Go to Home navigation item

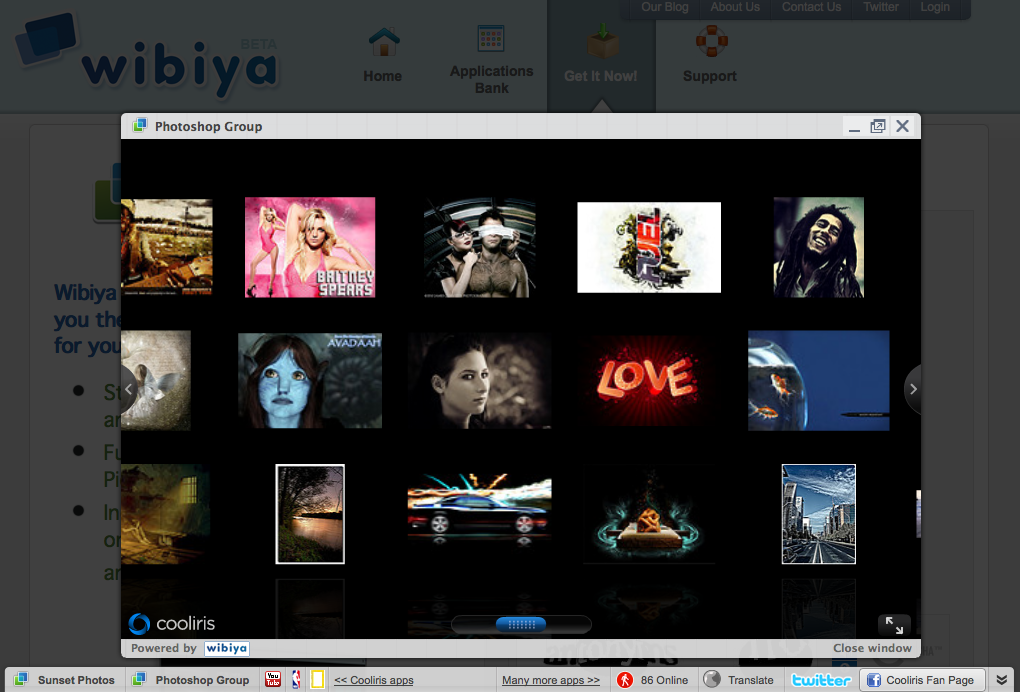[x=382, y=55]
